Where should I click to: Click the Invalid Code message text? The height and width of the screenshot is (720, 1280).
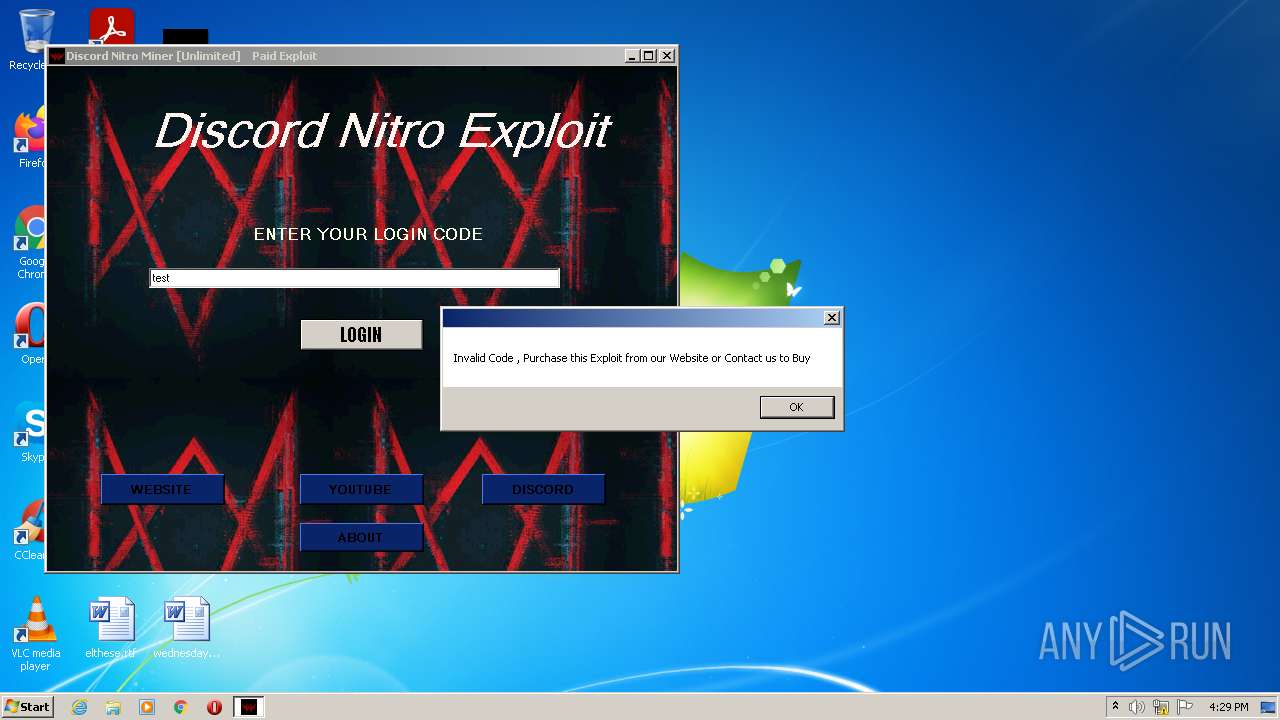pyautogui.click(x=632, y=358)
